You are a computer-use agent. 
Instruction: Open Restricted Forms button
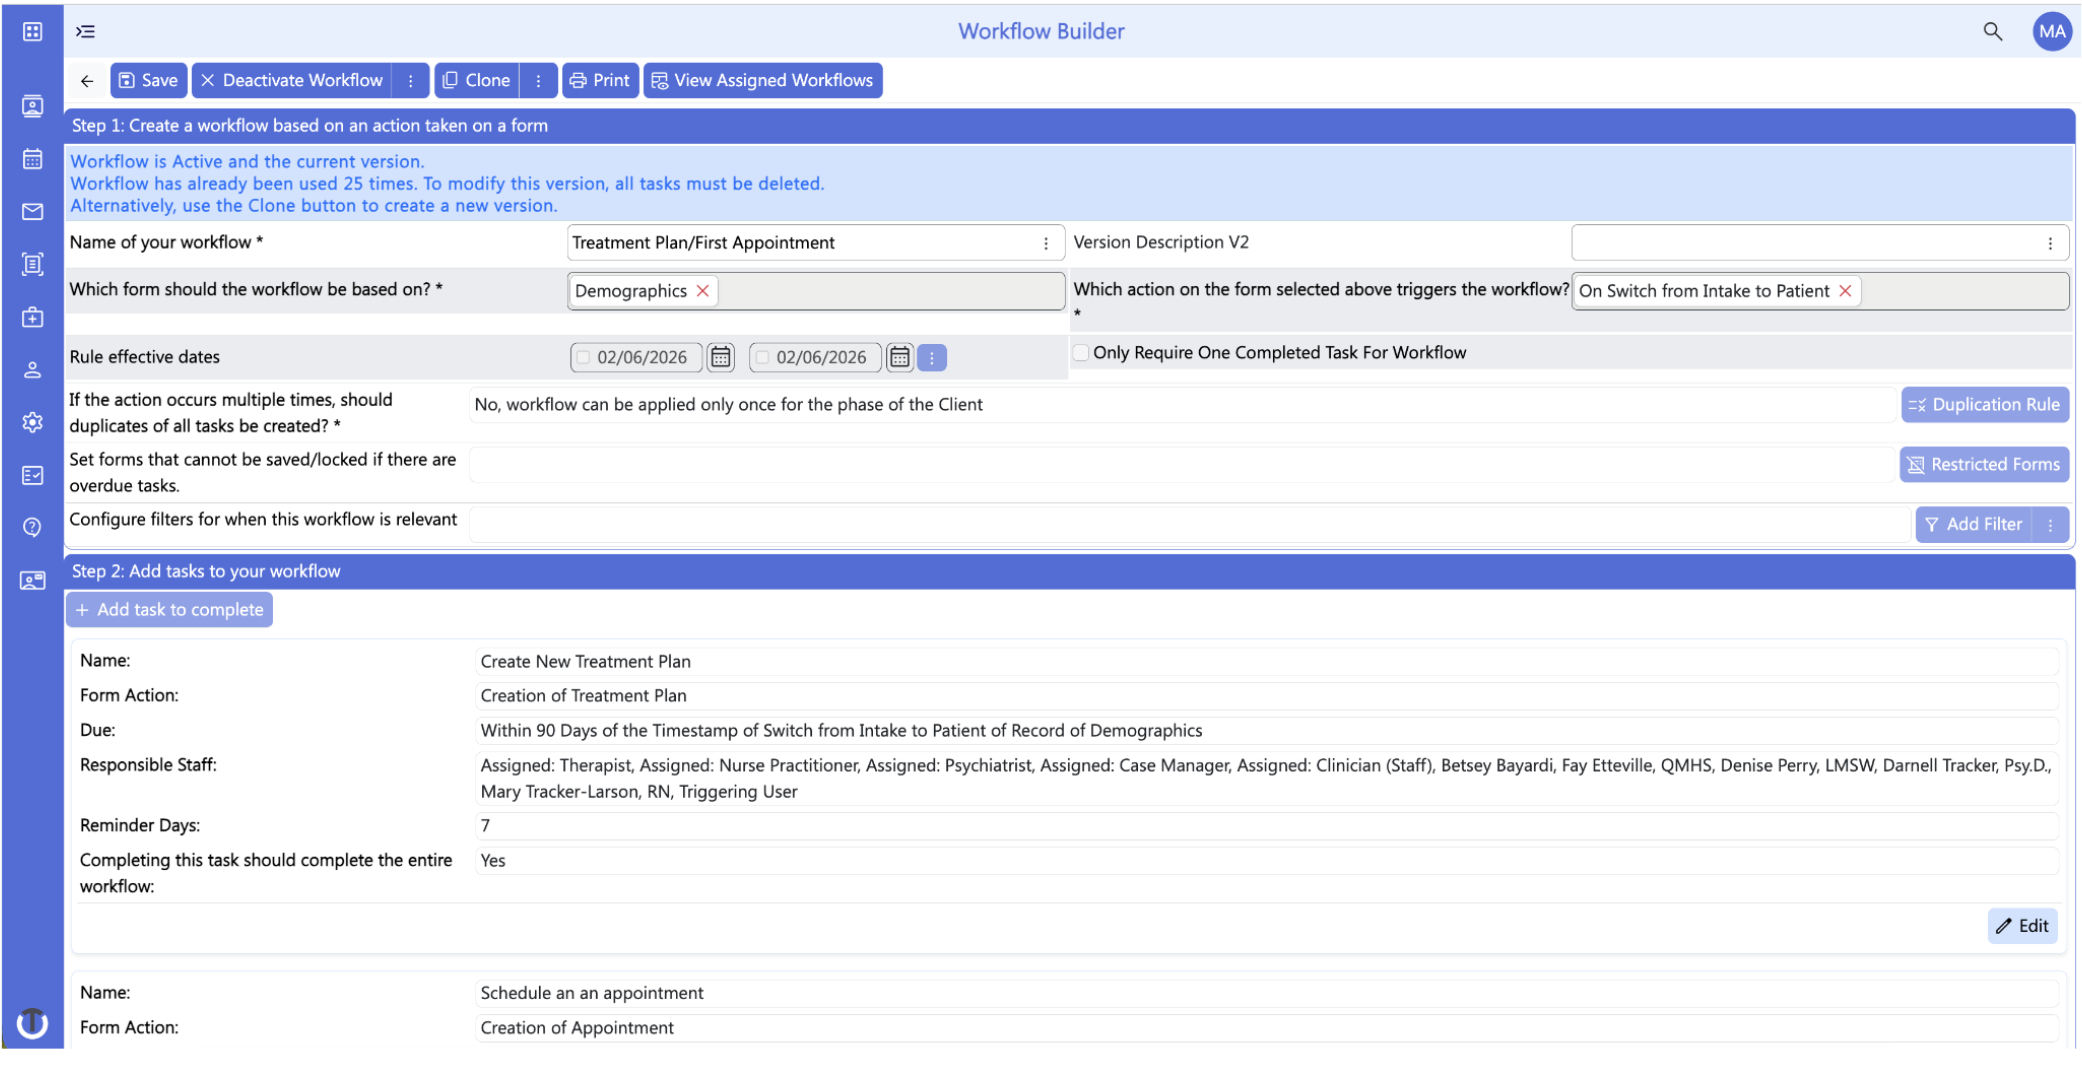[x=1984, y=465]
